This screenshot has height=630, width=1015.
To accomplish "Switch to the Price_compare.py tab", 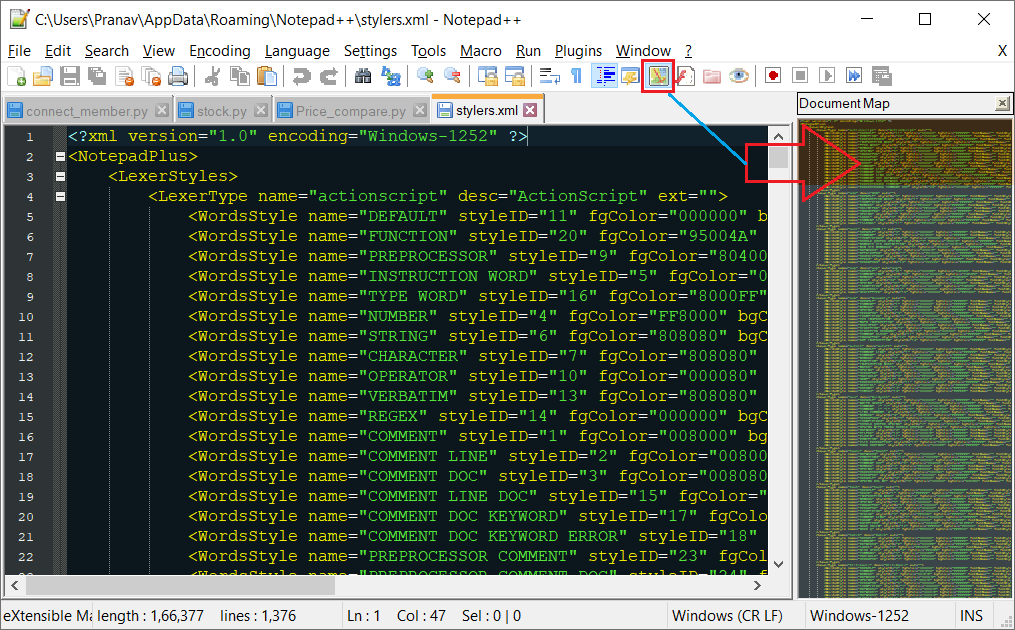I will 350,111.
